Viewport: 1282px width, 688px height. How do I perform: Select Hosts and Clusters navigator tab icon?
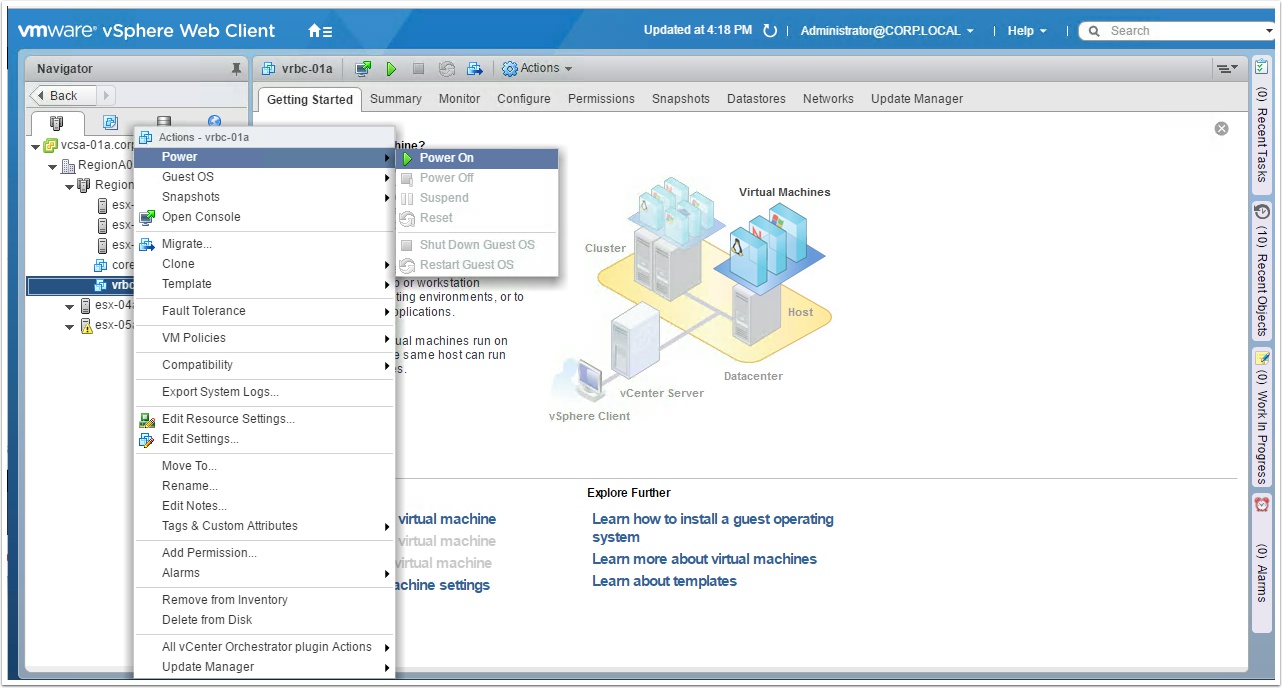point(57,123)
